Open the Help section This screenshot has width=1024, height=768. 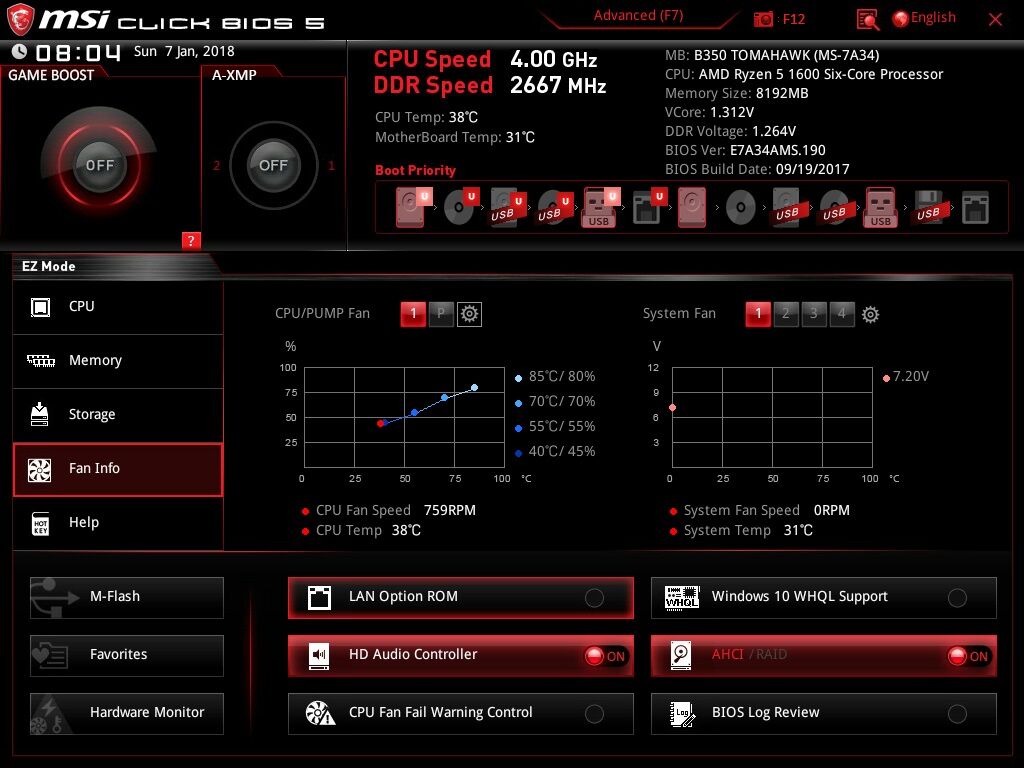pyautogui.click(x=118, y=523)
